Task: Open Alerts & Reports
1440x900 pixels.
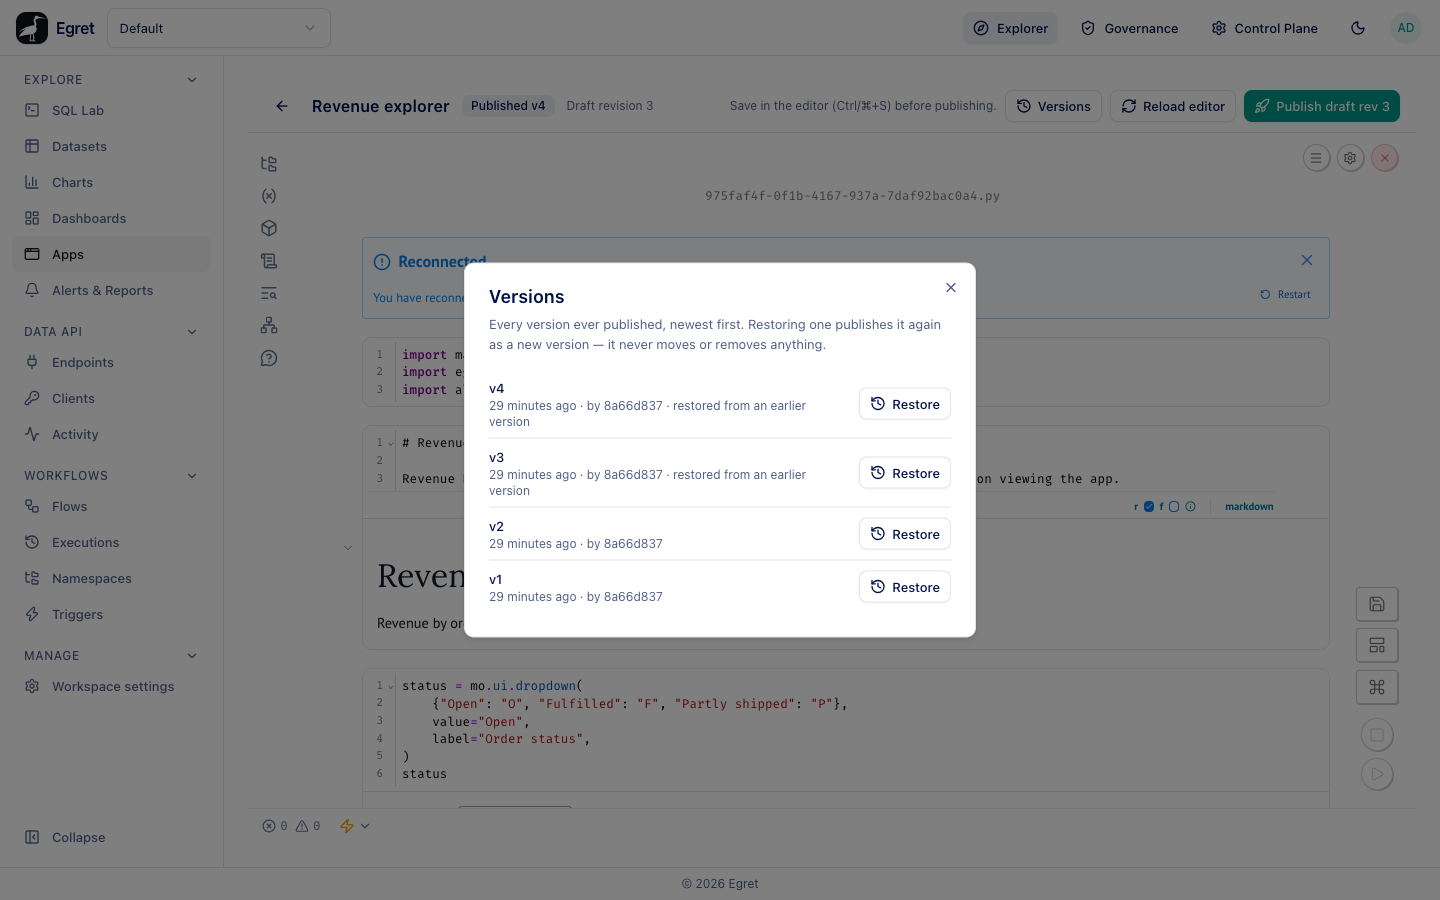Action: (x=112, y=290)
